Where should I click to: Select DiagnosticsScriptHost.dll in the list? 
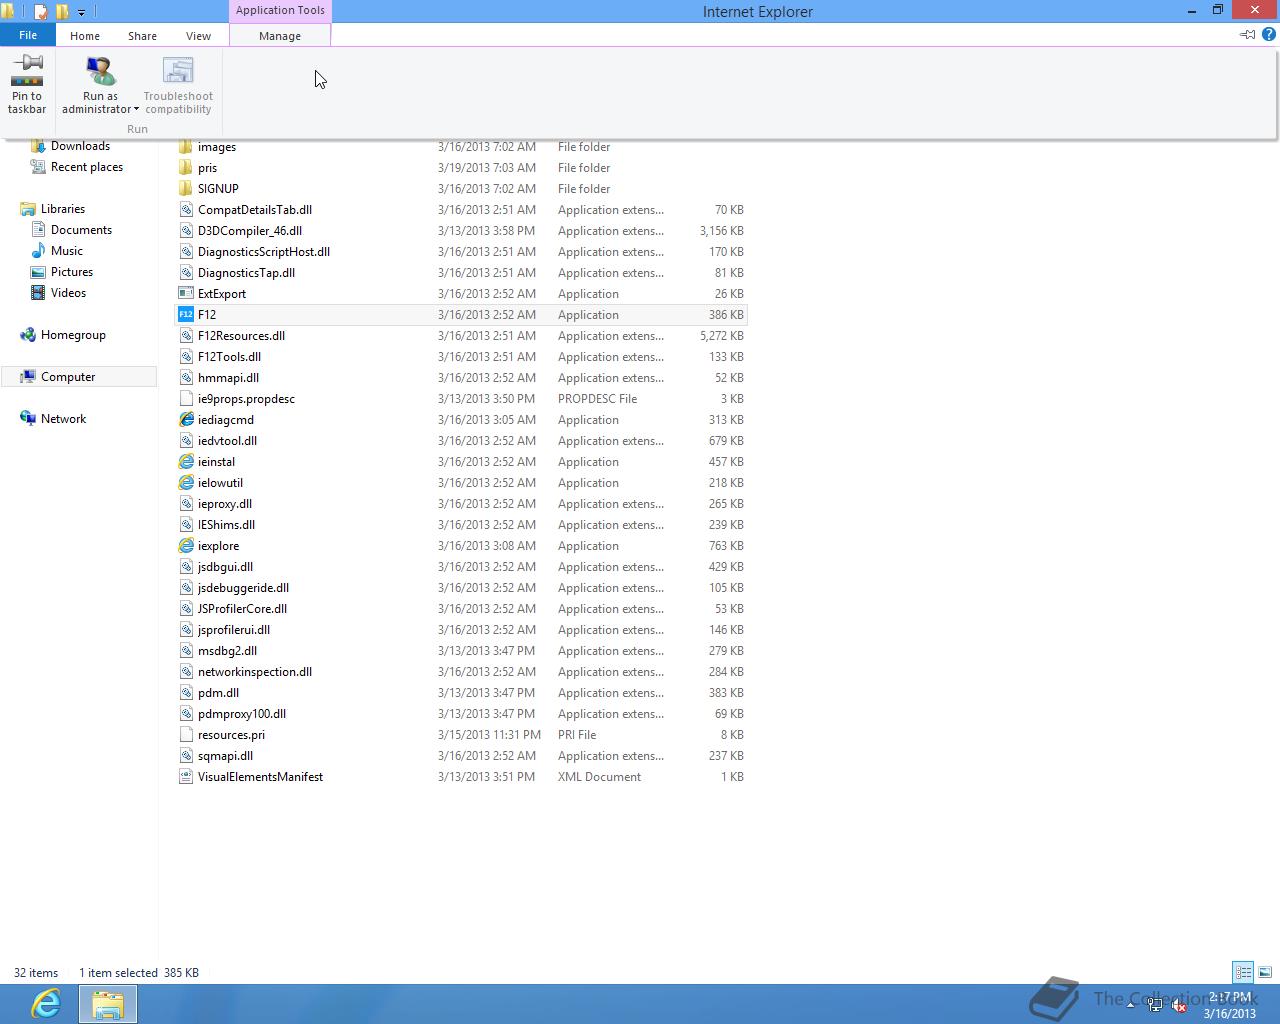point(461,252)
